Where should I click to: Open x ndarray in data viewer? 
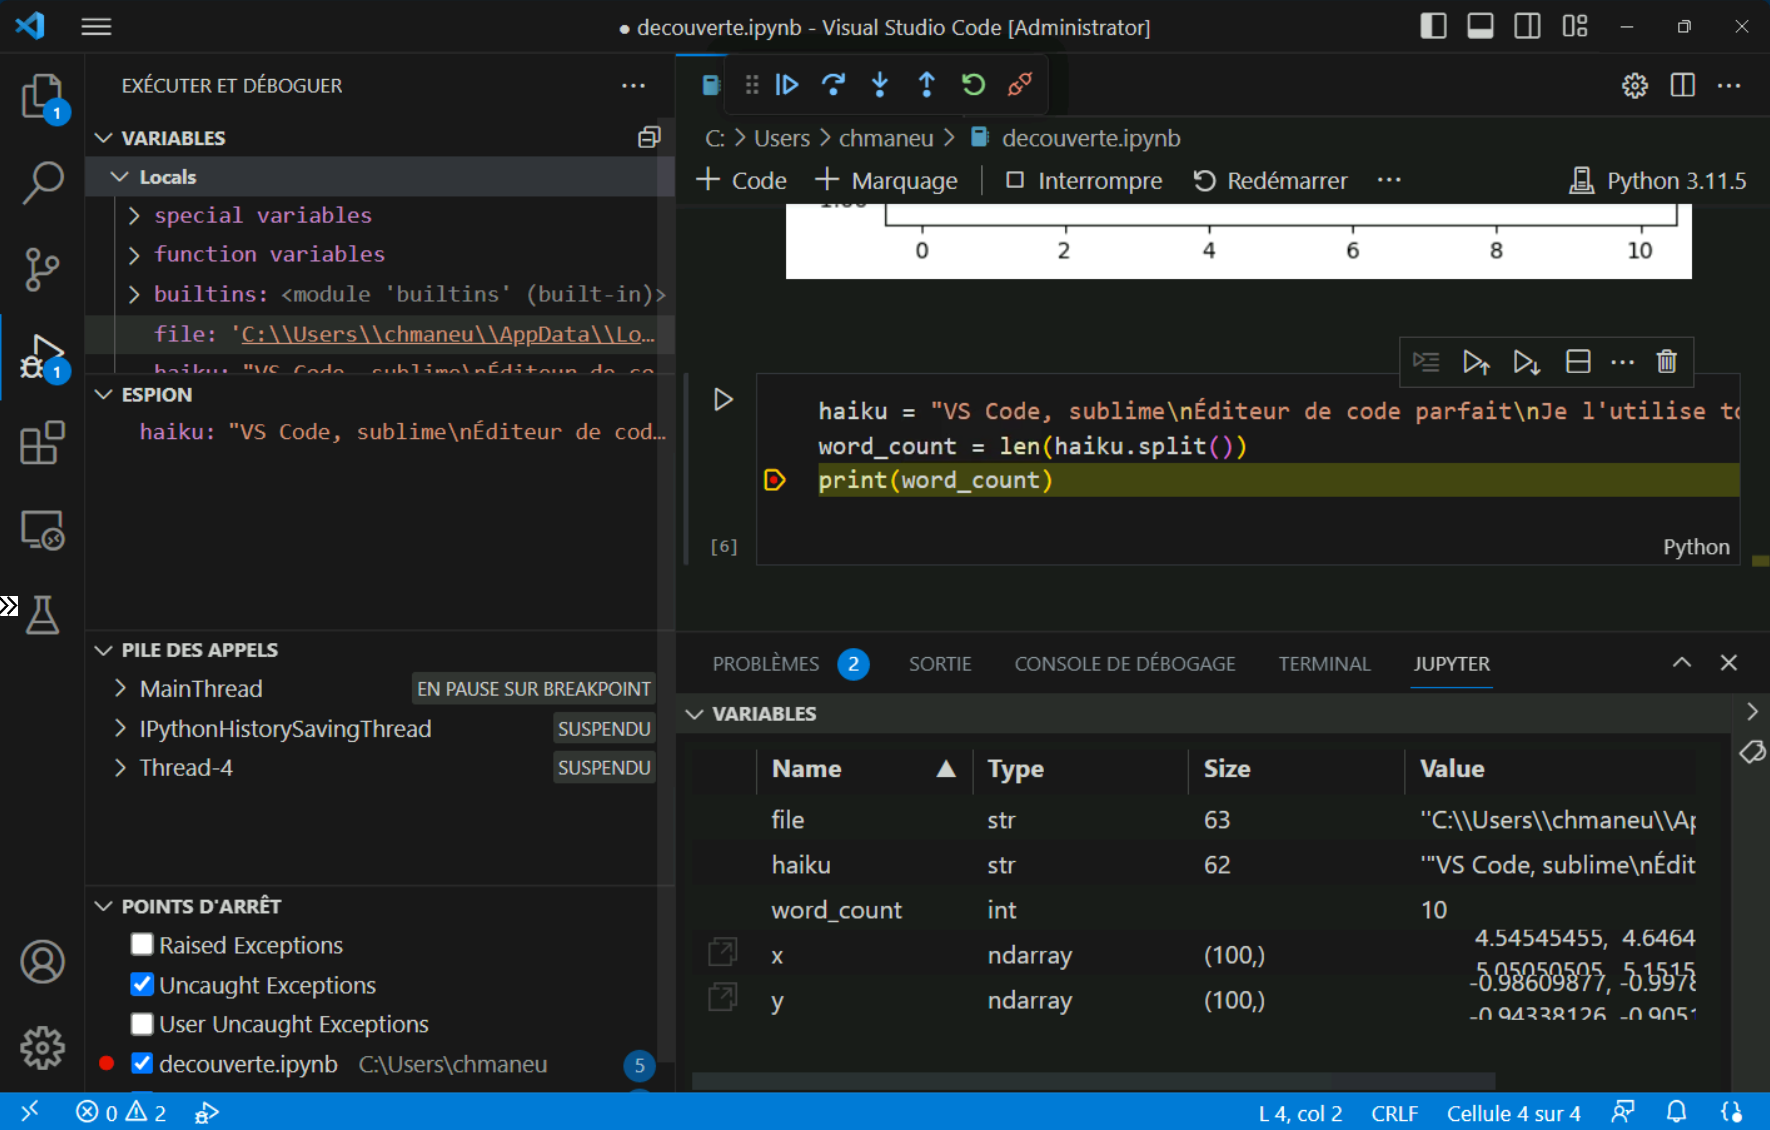click(722, 952)
